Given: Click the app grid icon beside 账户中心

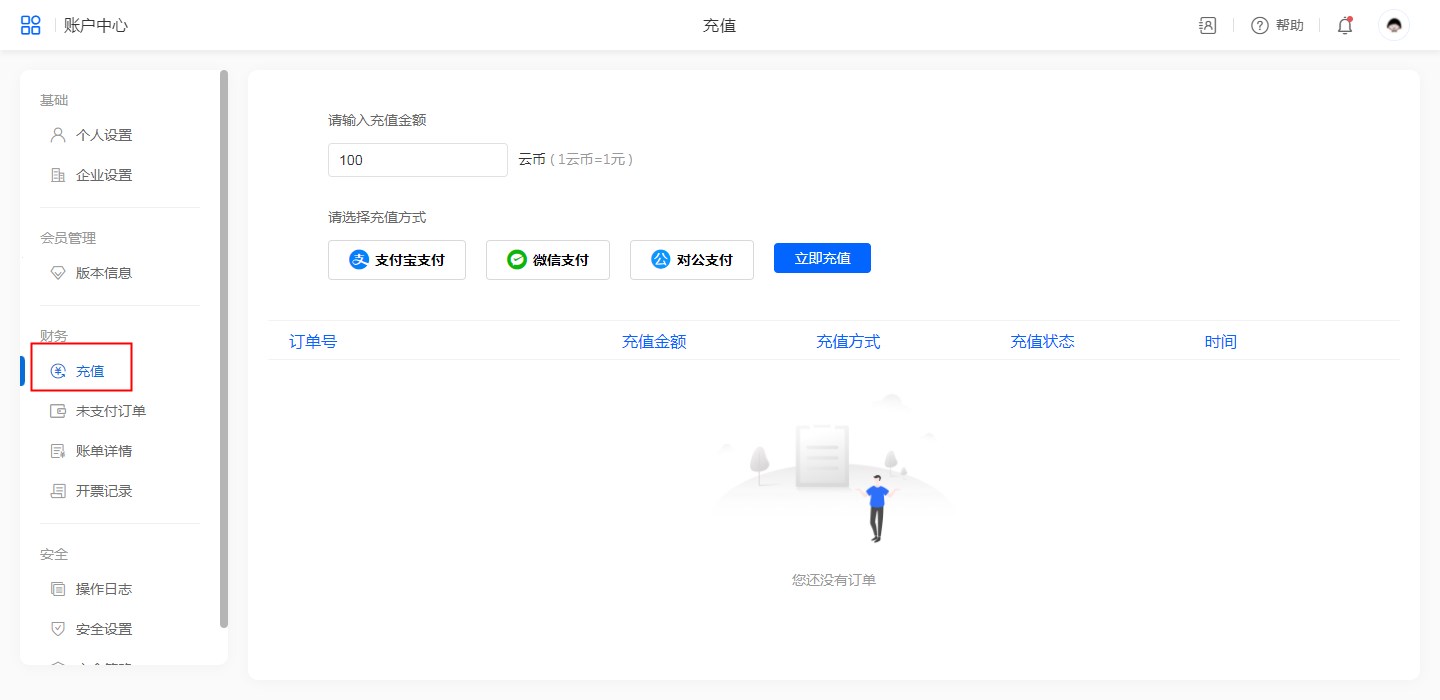Looking at the screenshot, I should (30, 26).
